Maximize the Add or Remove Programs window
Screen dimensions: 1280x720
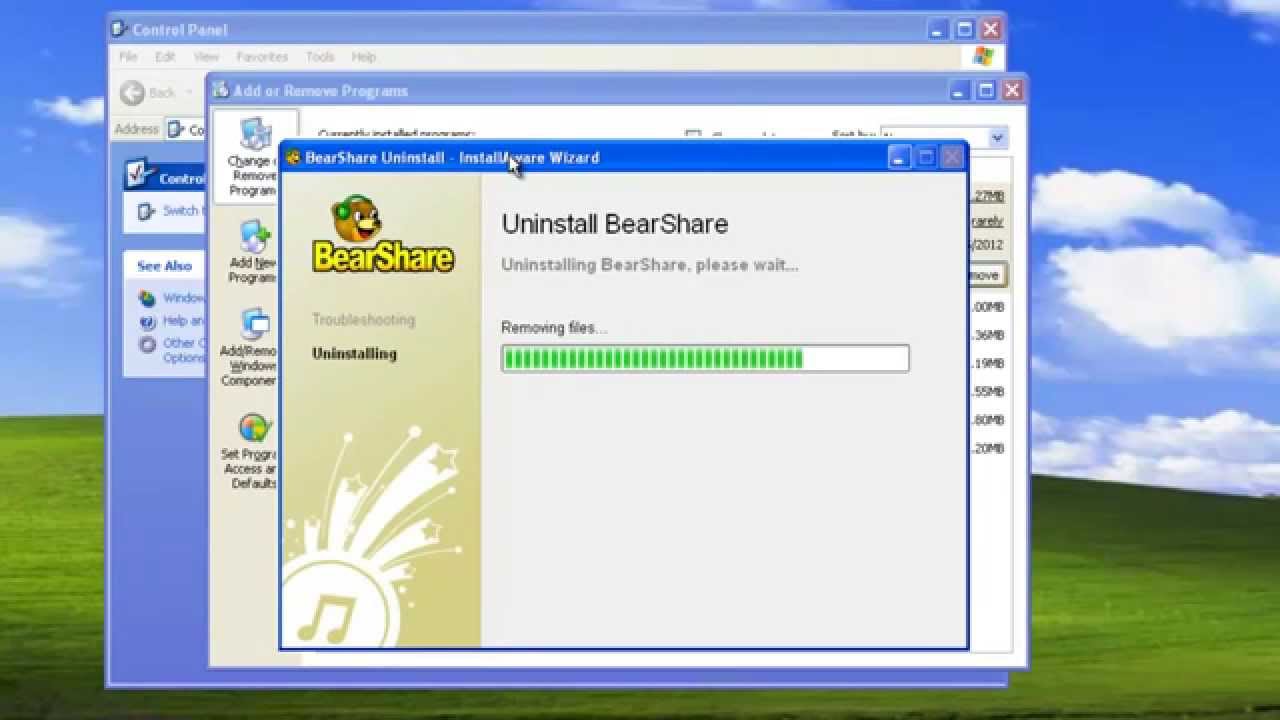point(987,90)
